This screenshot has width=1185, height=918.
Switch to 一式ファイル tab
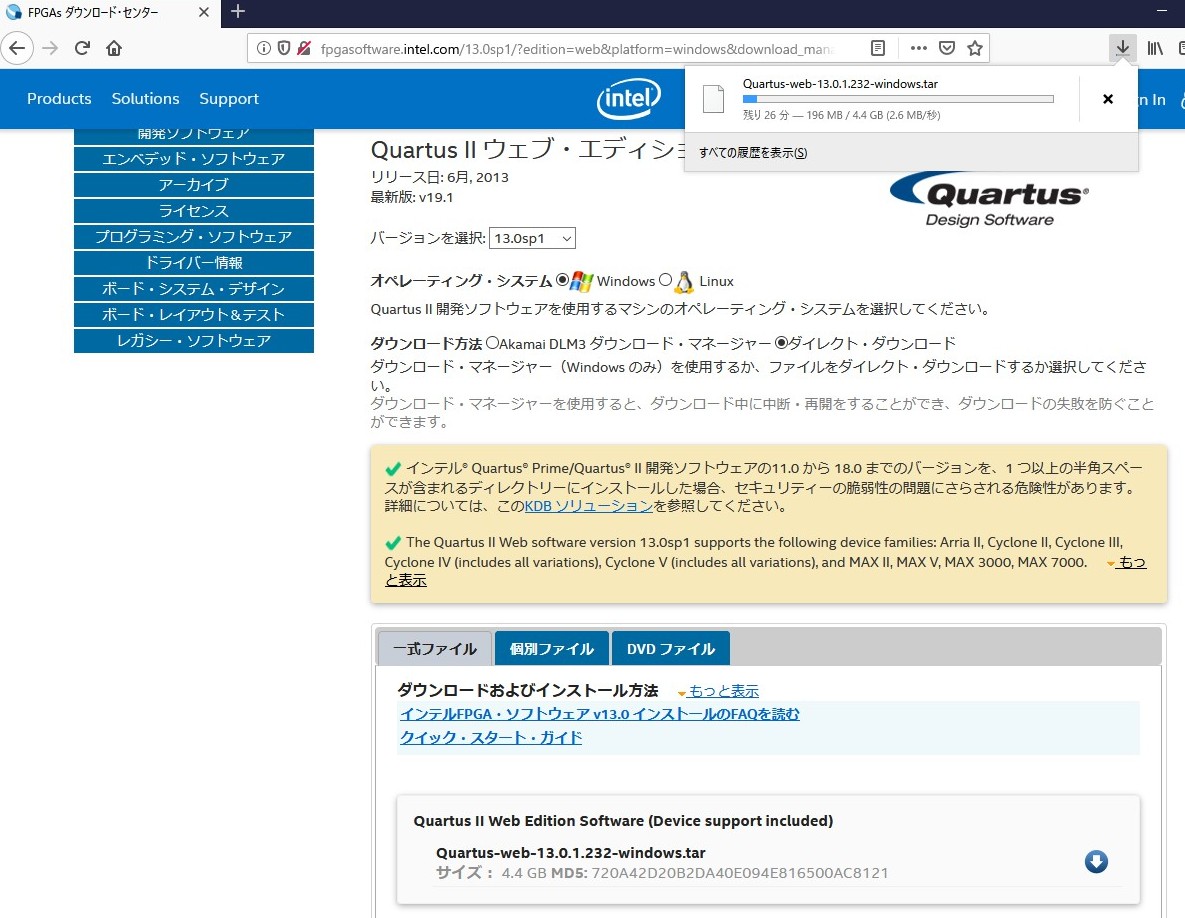pos(435,648)
